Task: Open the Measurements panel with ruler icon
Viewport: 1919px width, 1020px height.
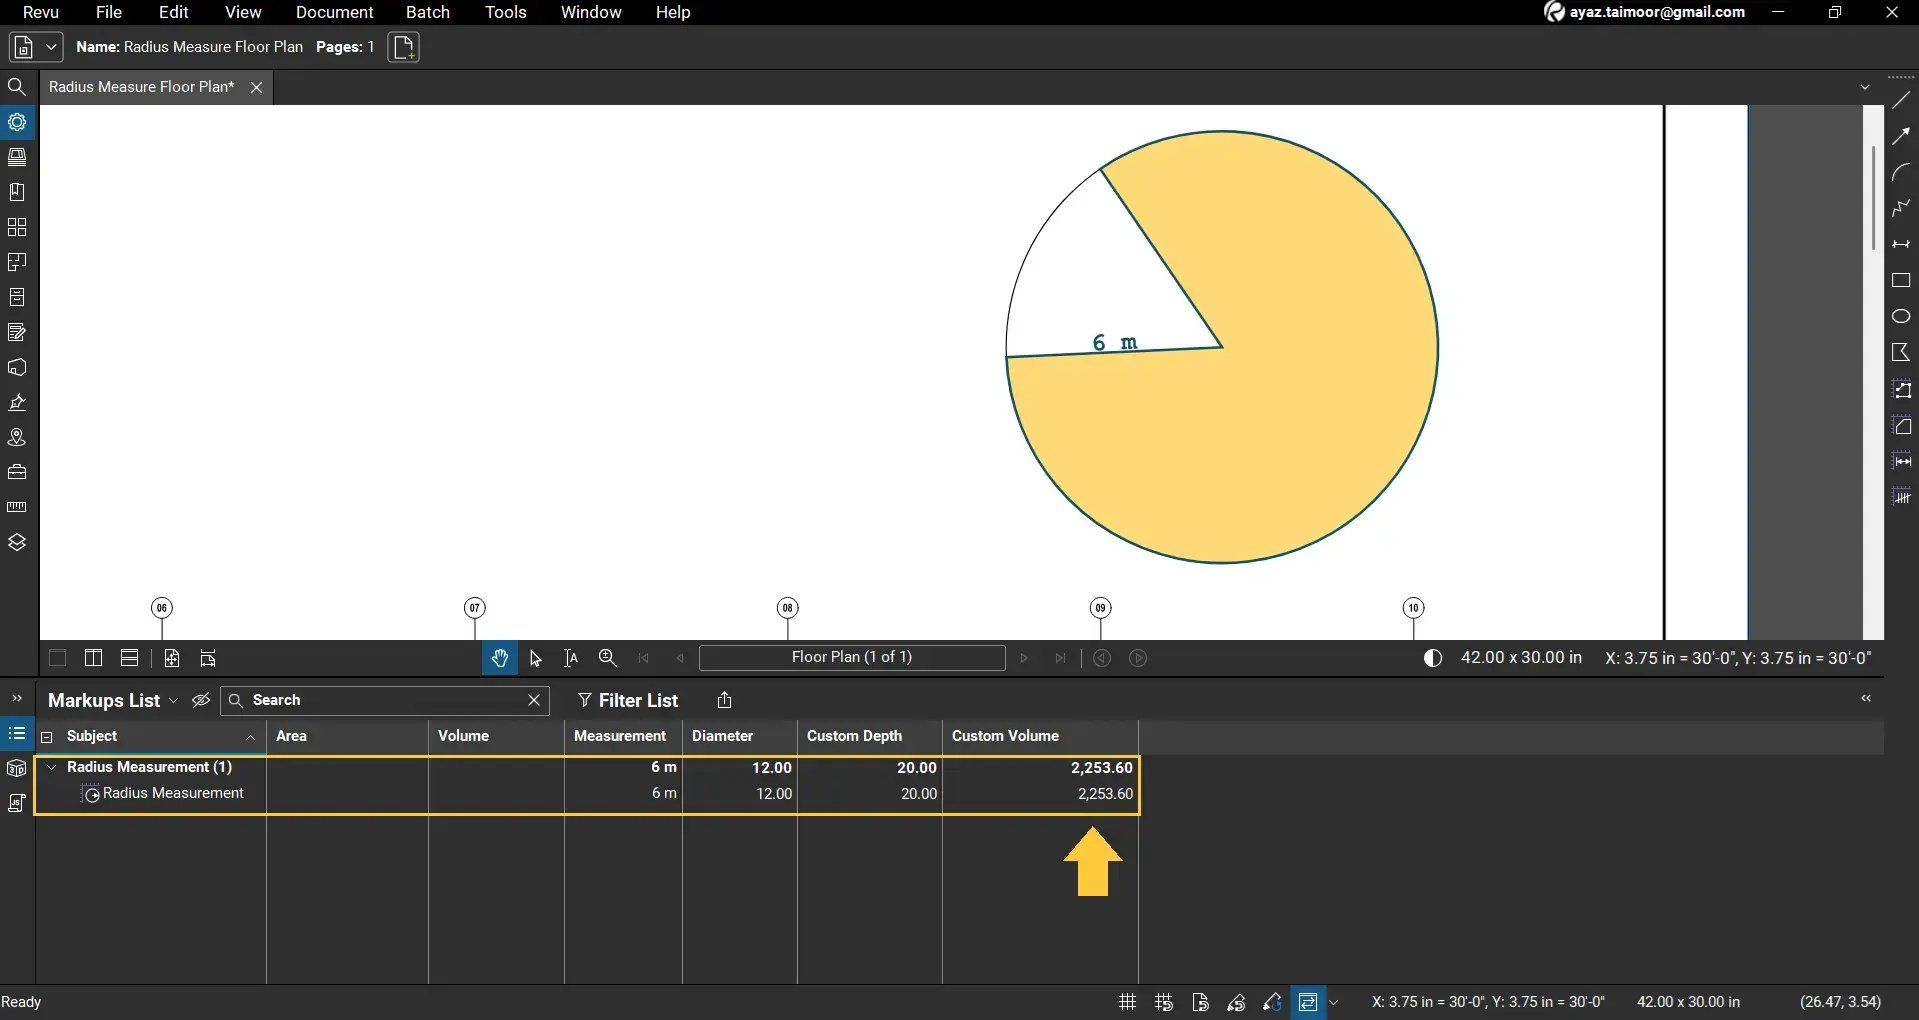Action: click(17, 507)
